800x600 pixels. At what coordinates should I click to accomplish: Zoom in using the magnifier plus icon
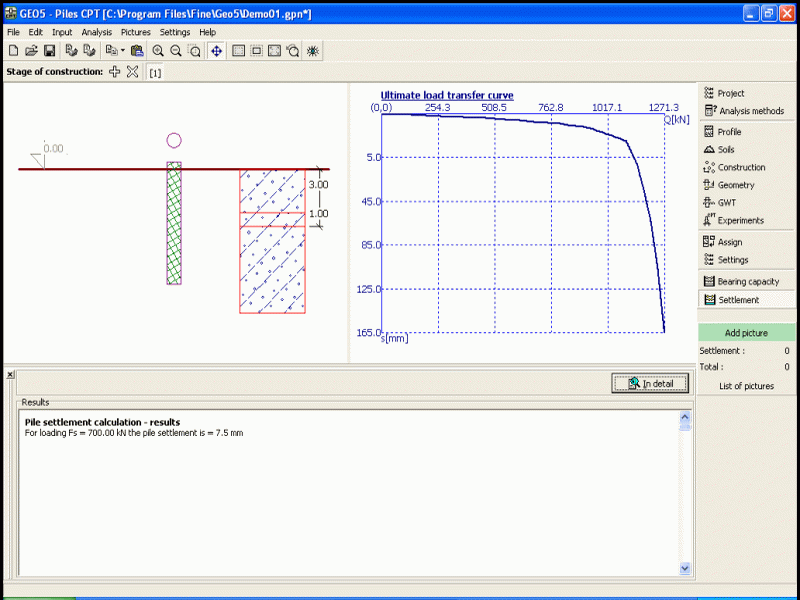(x=158, y=50)
